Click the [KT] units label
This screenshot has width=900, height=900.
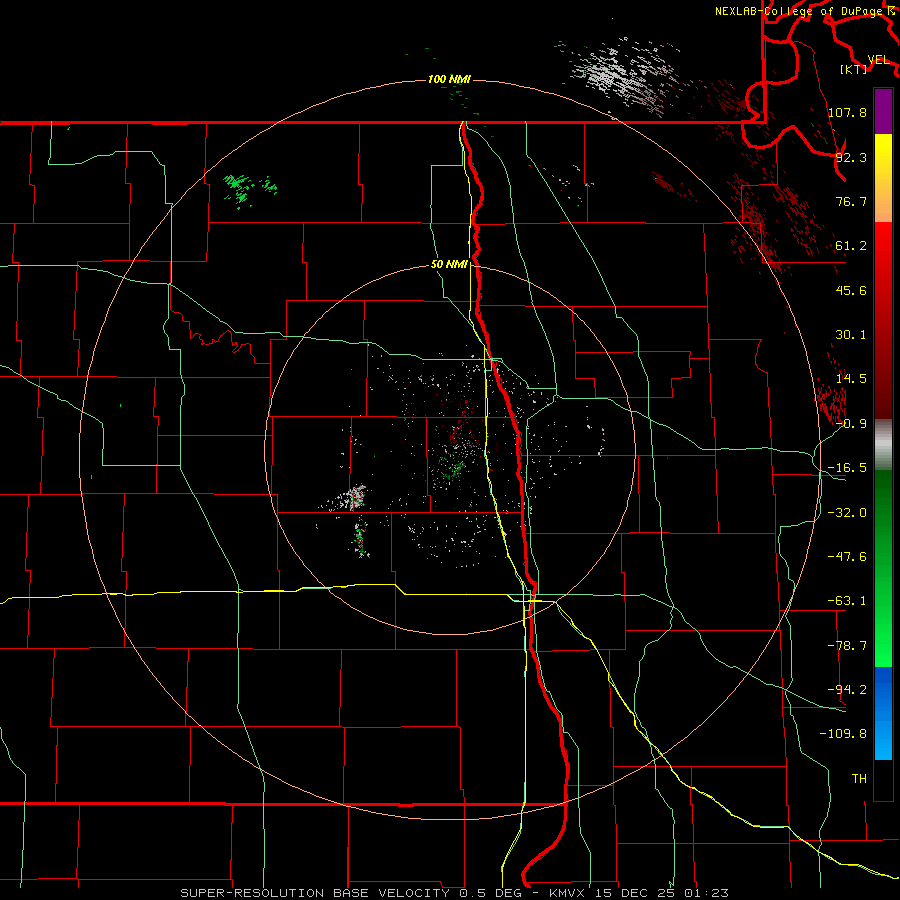coord(854,69)
